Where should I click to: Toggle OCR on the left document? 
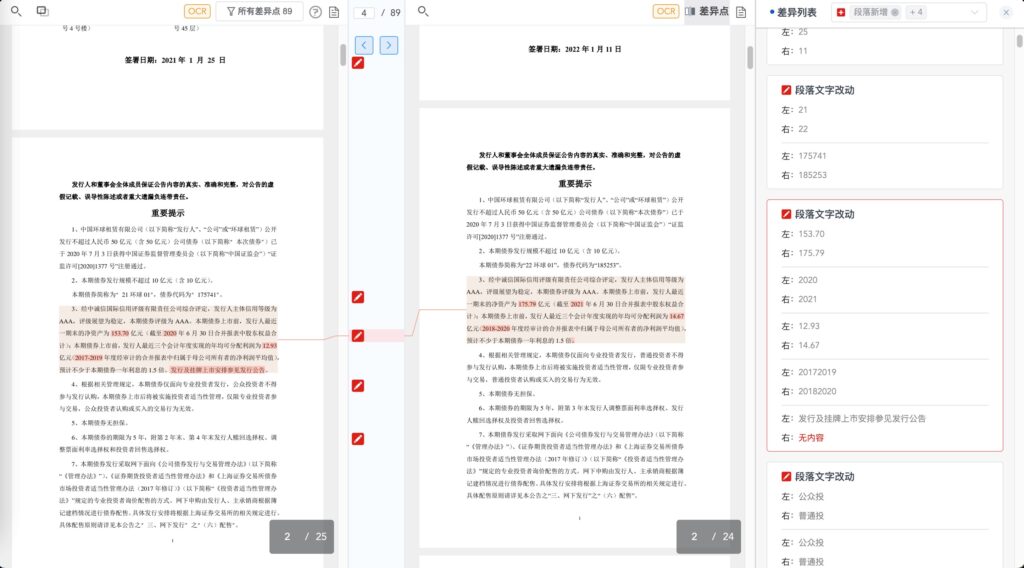pos(197,12)
